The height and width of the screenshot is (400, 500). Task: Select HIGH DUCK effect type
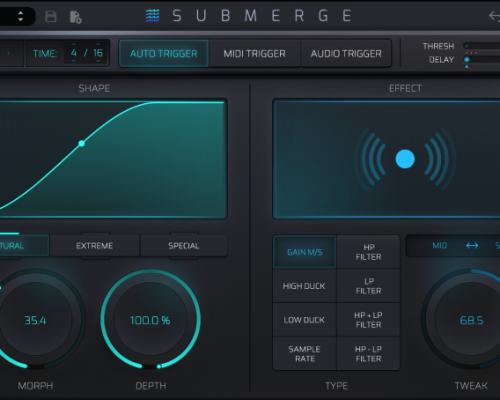(x=305, y=286)
